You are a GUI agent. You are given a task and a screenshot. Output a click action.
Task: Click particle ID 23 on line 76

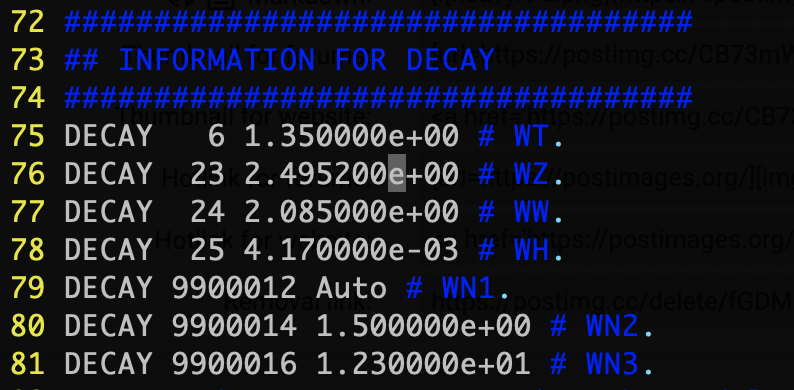(x=208, y=173)
